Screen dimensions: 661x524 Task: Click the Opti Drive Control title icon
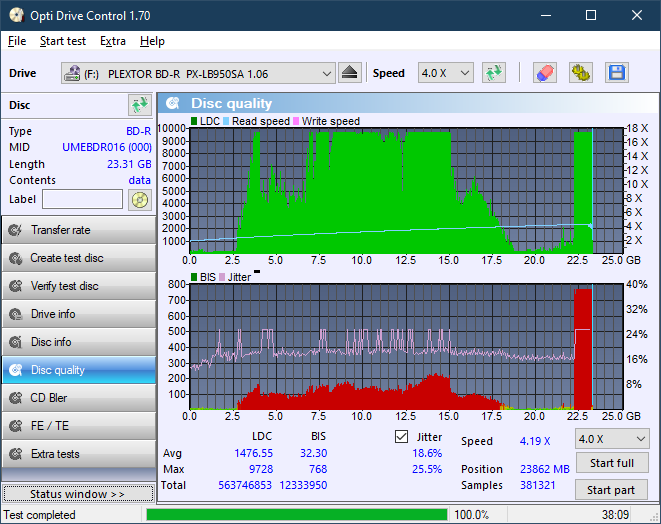(16, 16)
